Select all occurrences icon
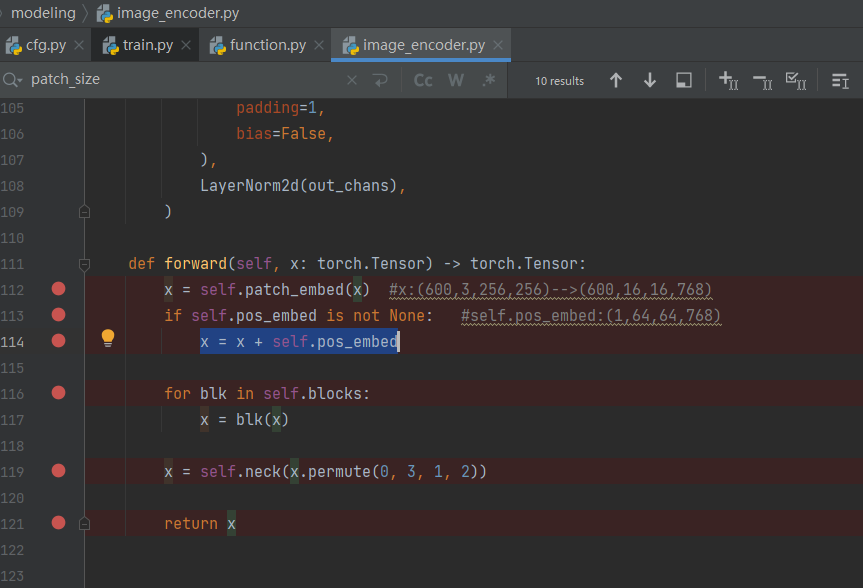This screenshot has width=863, height=588. (796, 81)
